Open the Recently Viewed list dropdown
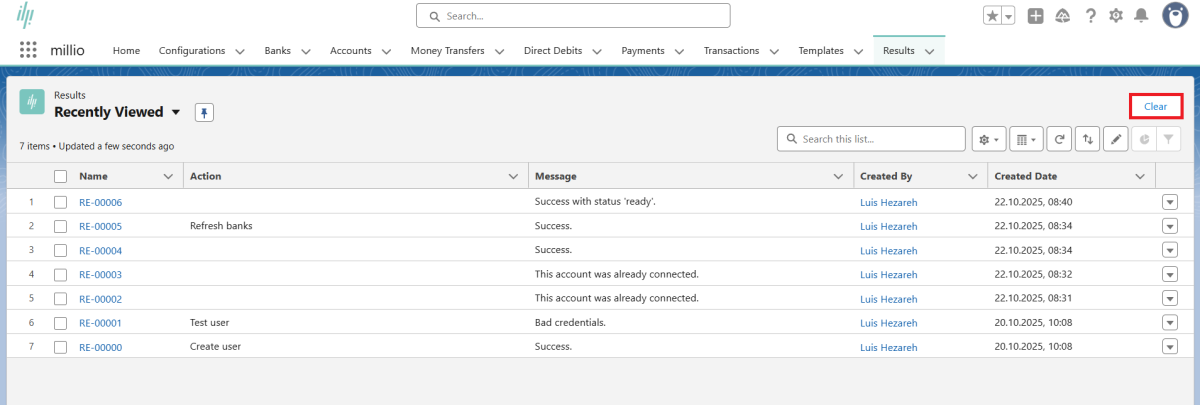This screenshot has width=1200, height=405. tap(176, 112)
